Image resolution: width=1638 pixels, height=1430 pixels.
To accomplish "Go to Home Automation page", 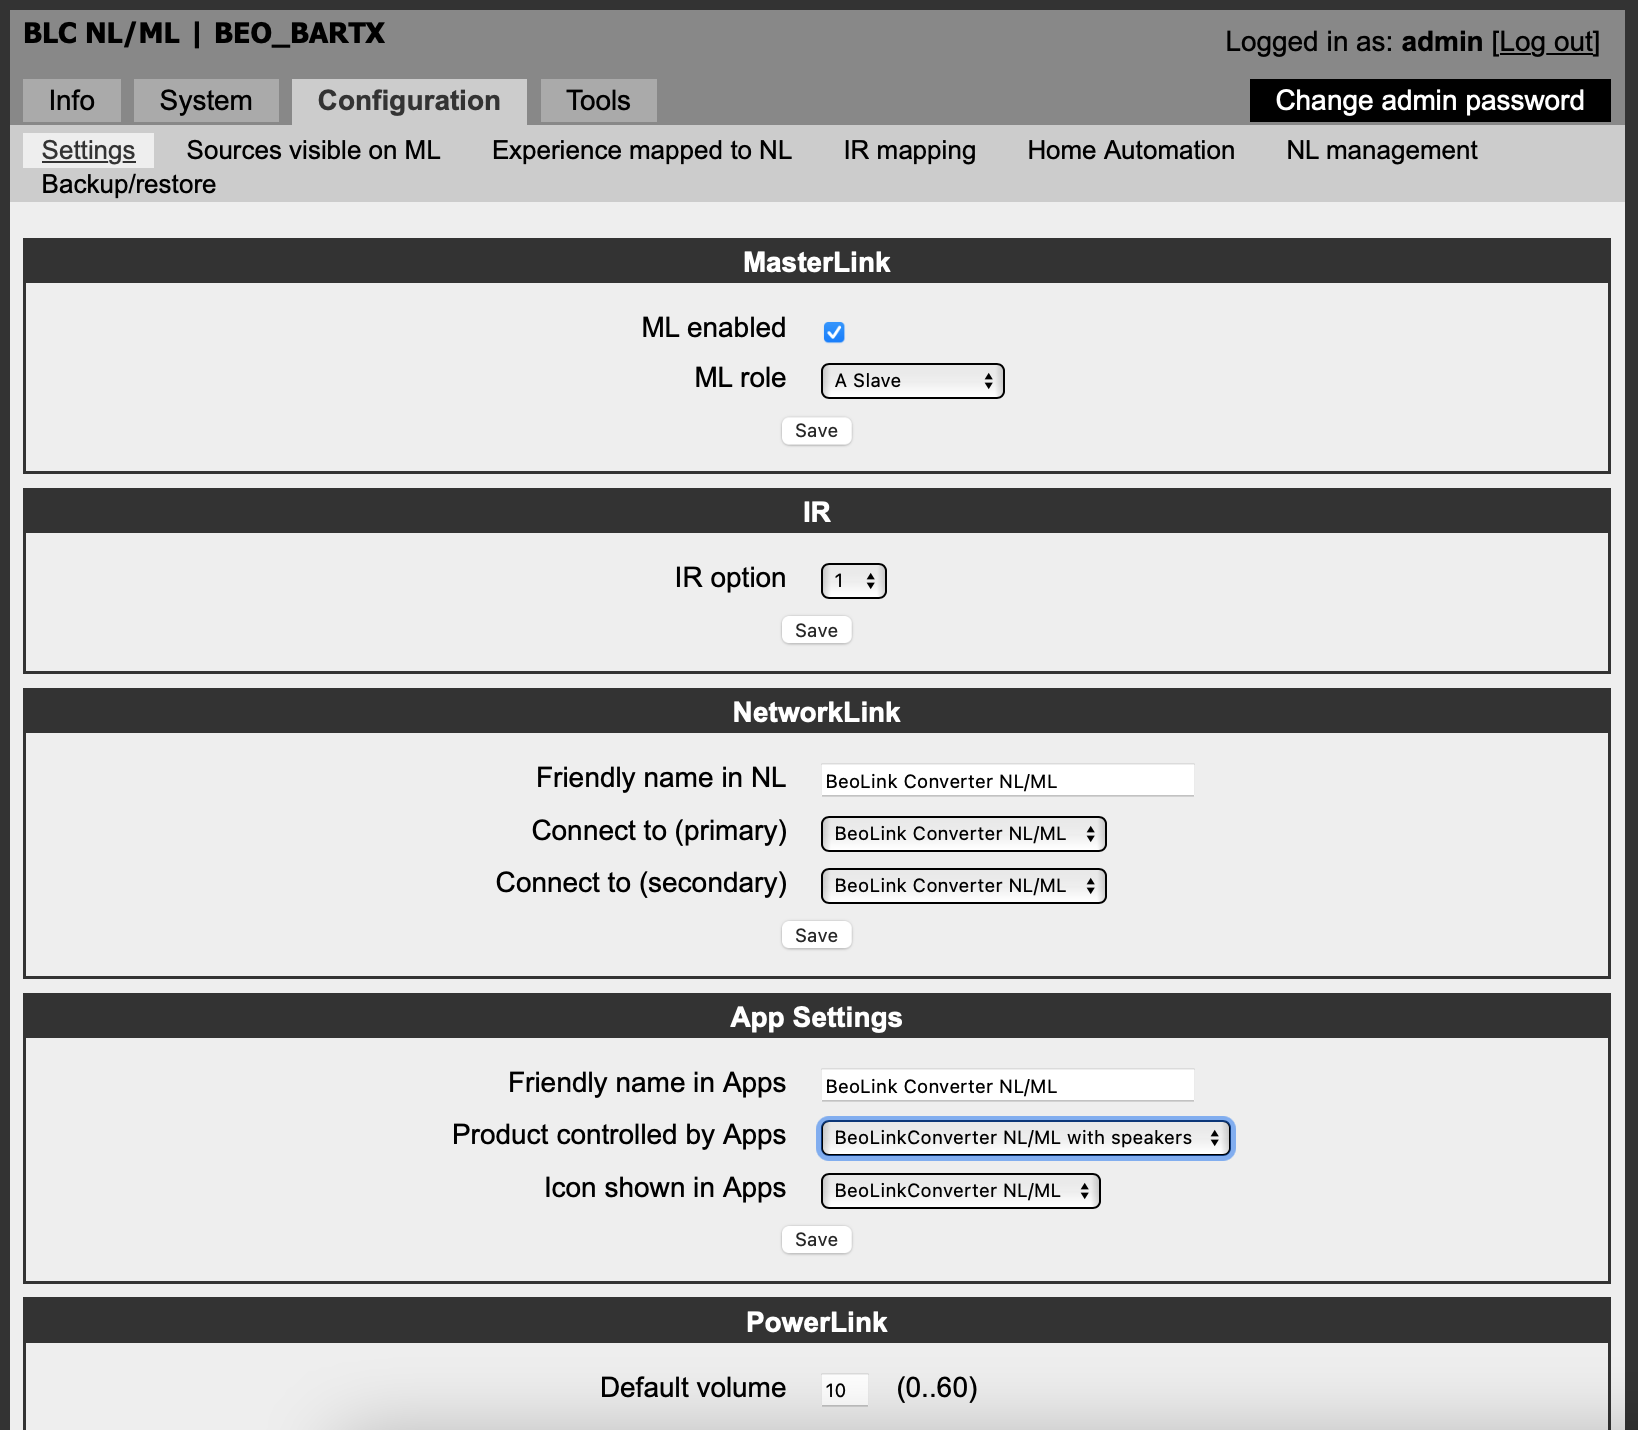I will click(x=1131, y=150).
